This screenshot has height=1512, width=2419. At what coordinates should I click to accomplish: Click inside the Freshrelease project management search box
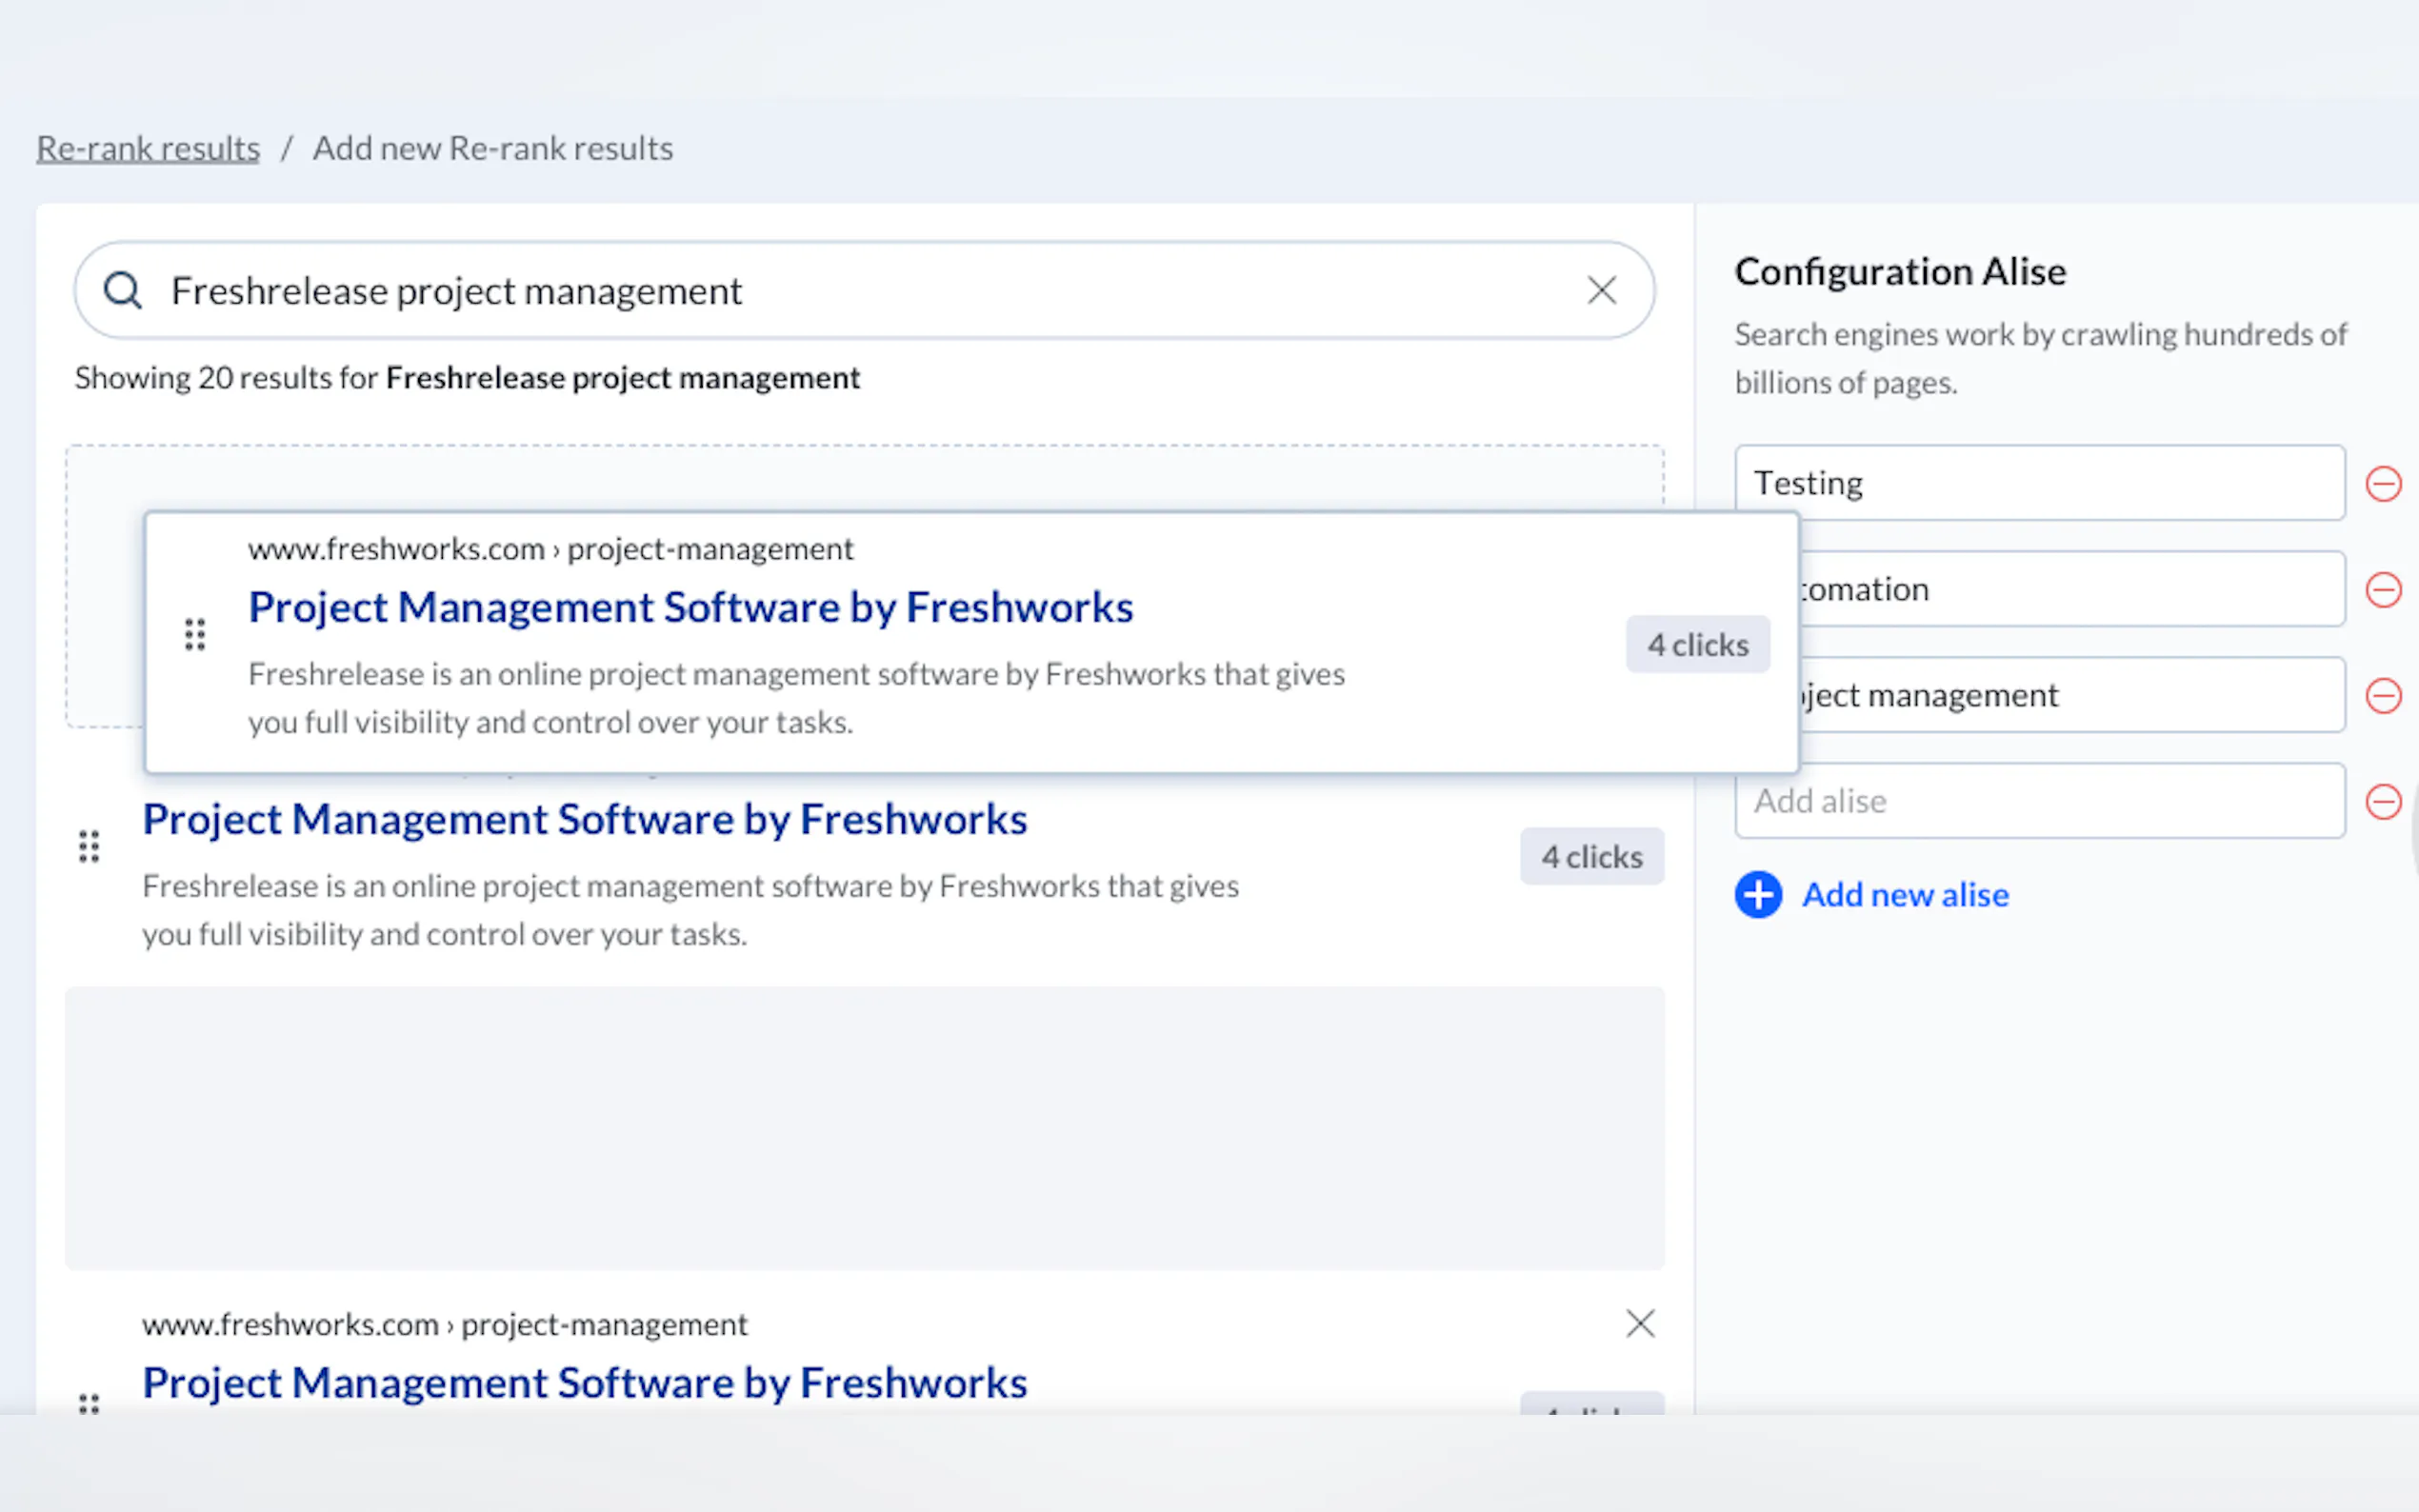(x=850, y=291)
